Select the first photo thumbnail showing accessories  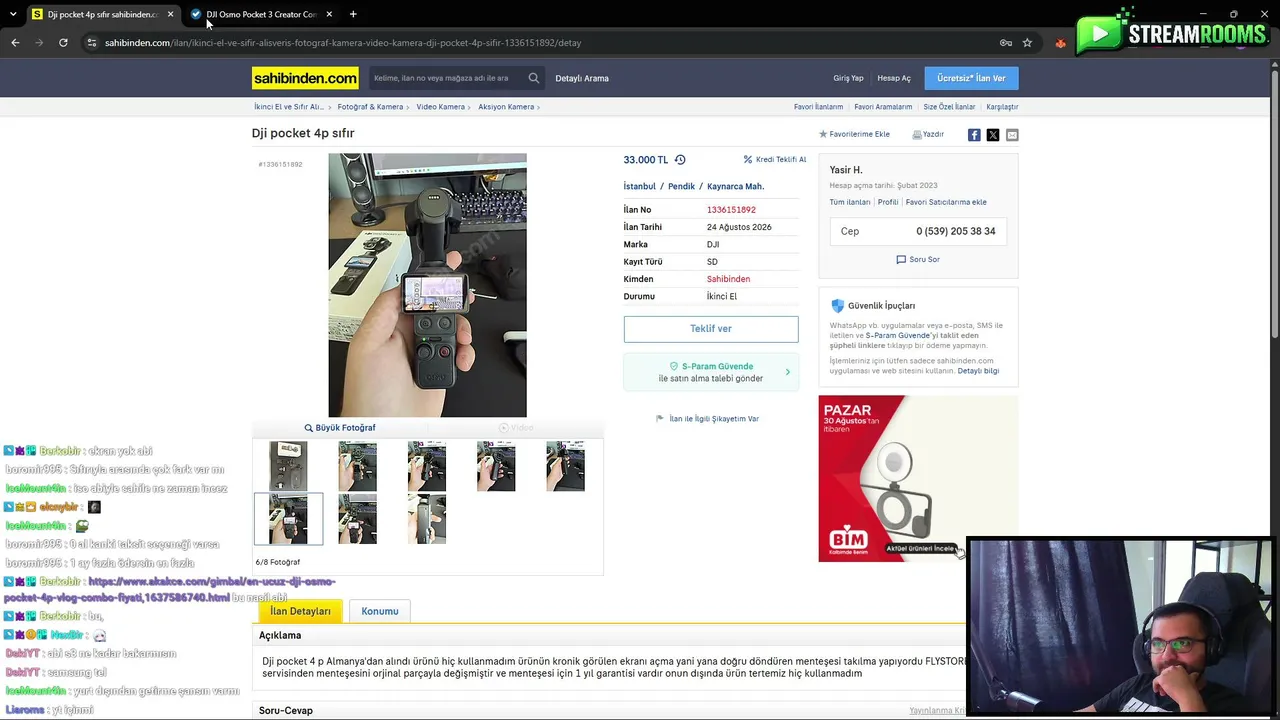[x=288, y=467]
